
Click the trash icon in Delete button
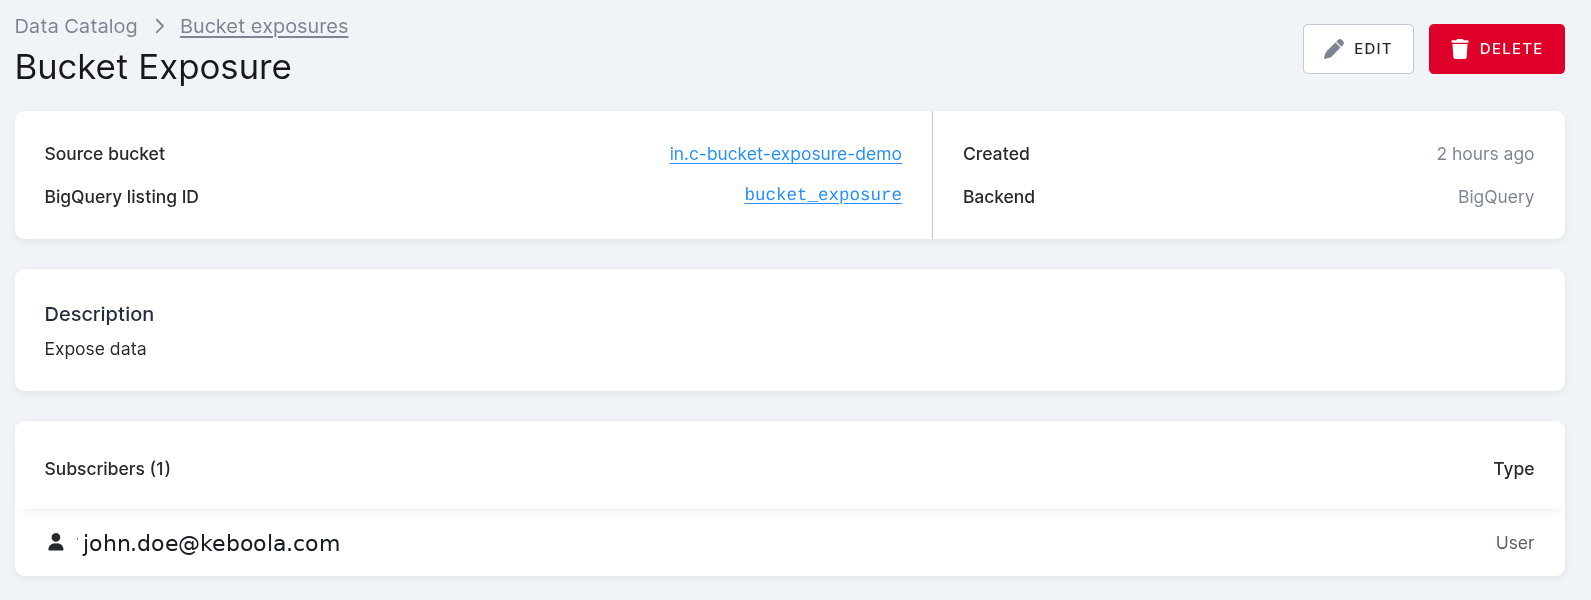(1460, 49)
